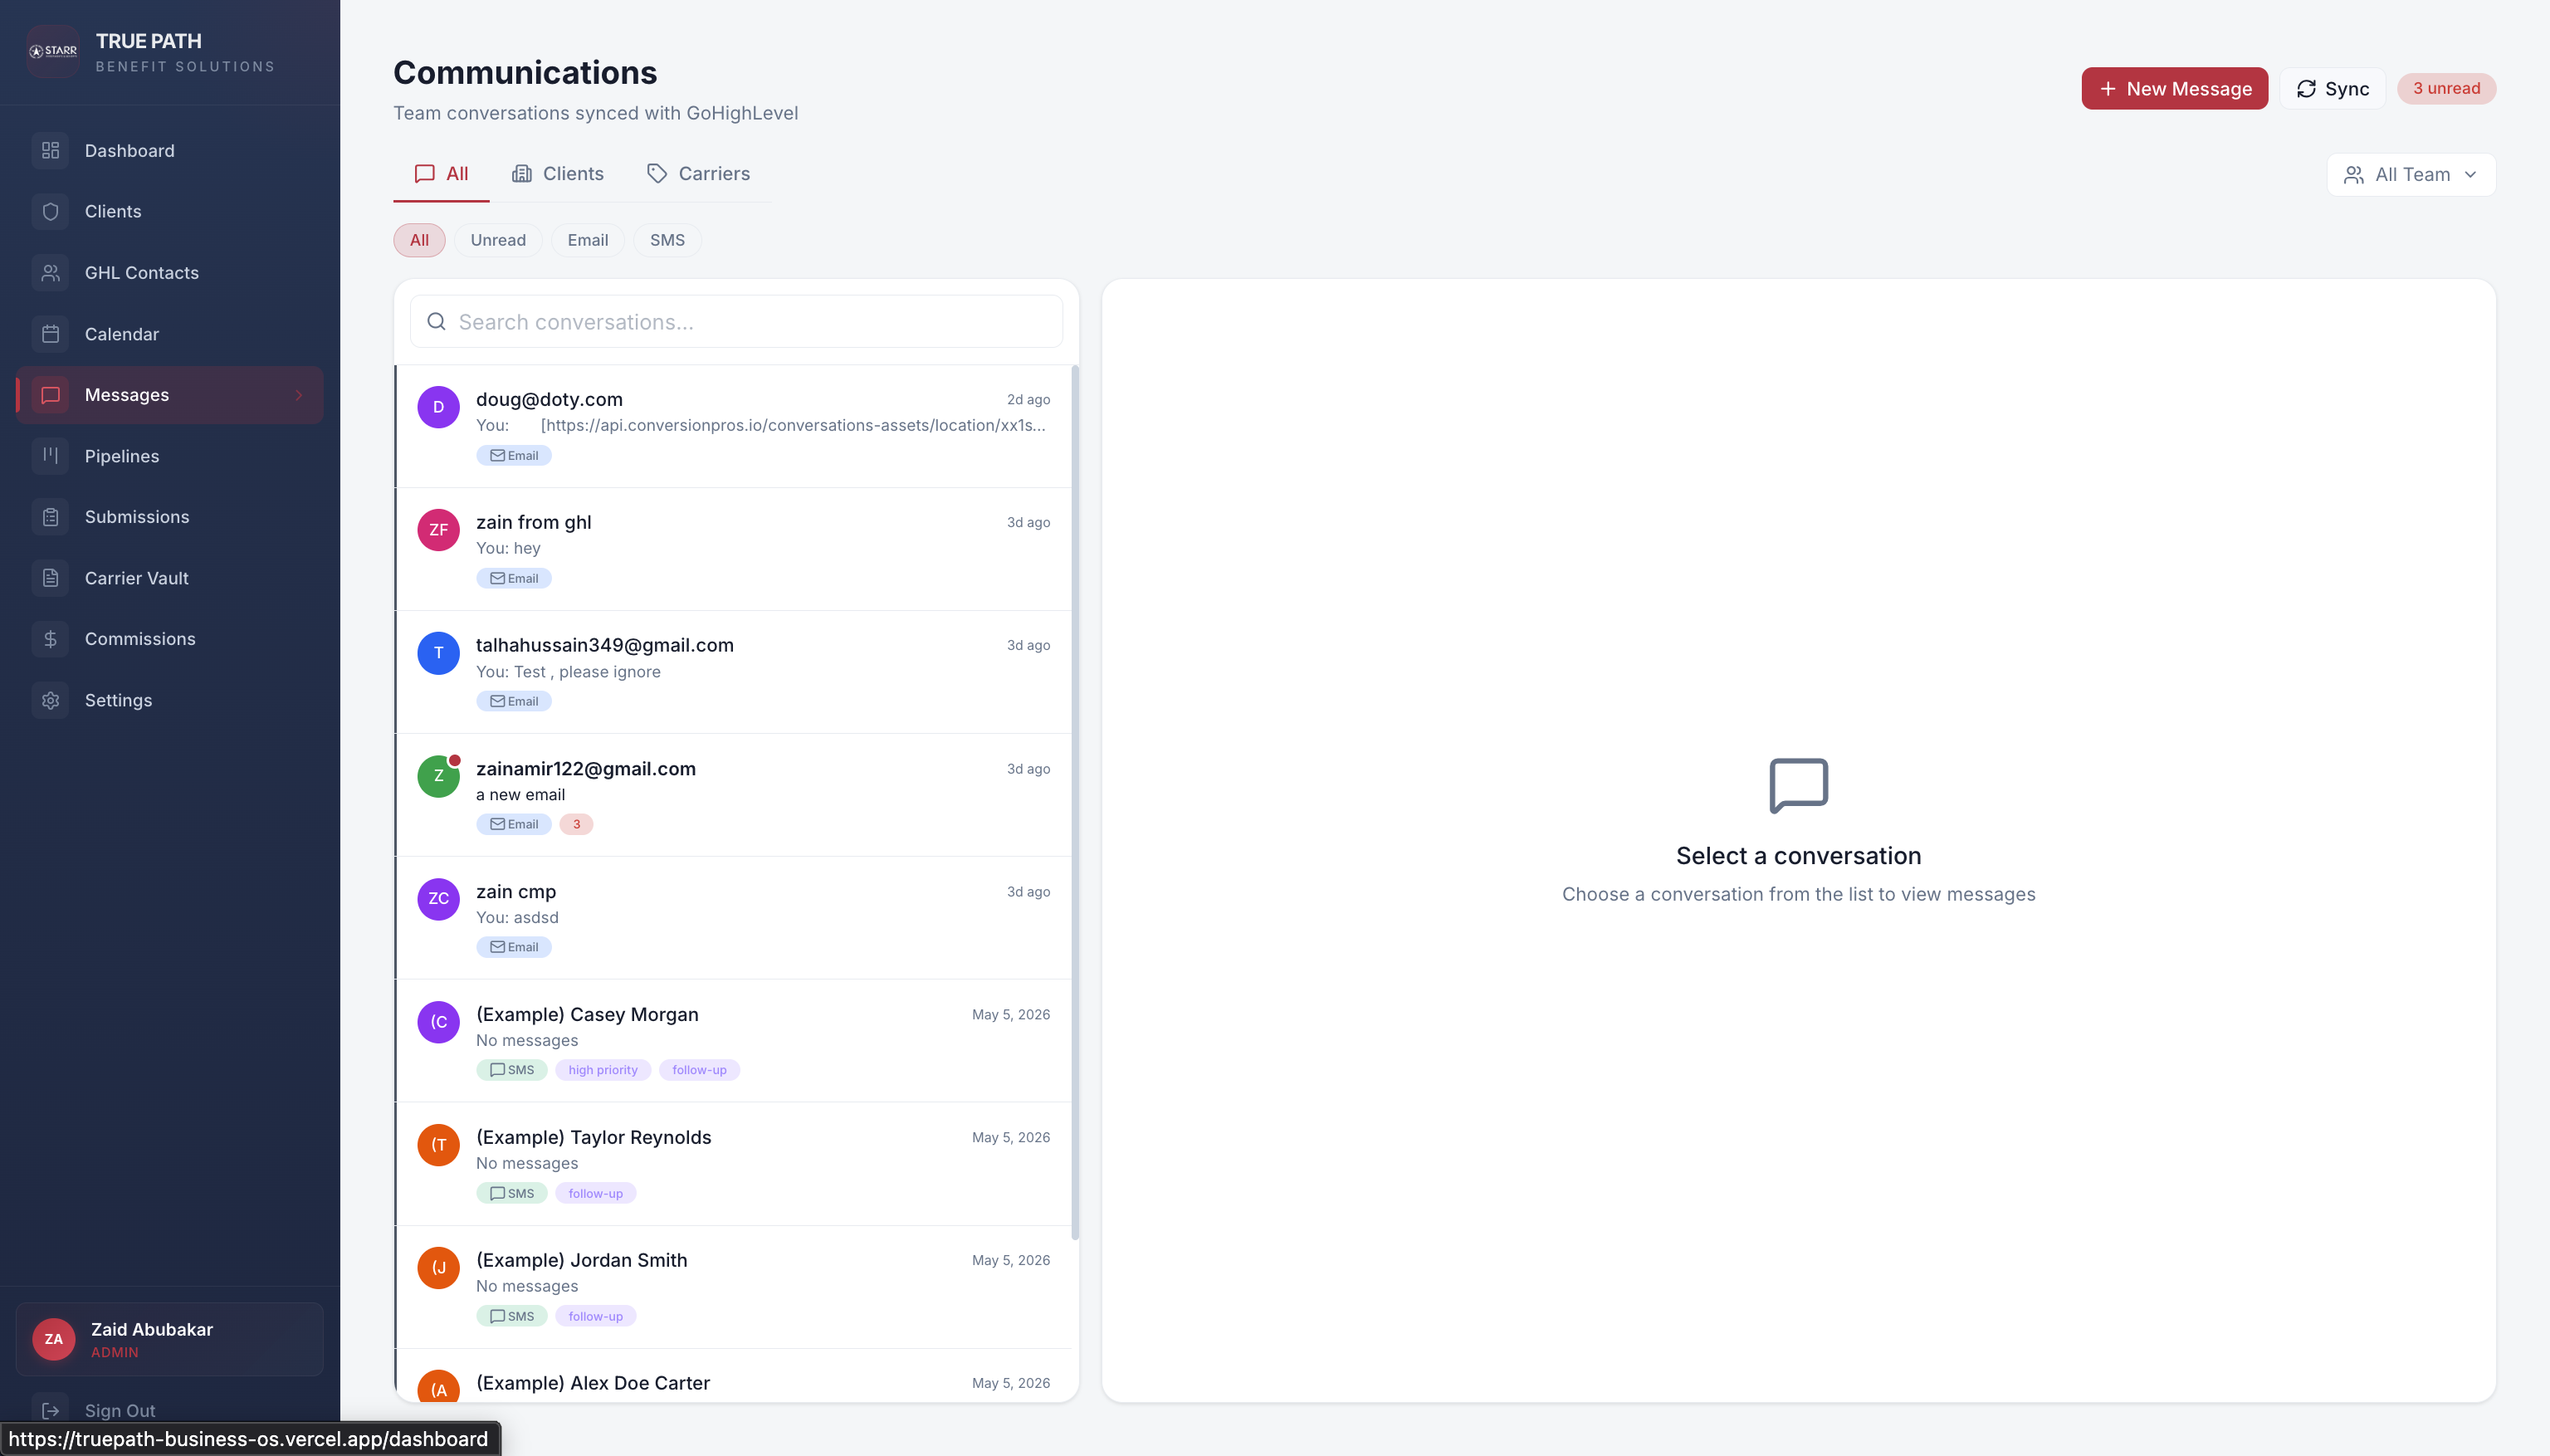Viewport: 2550px width, 1456px height.
Task: Select the Calendar icon in sidebar
Action: point(50,334)
